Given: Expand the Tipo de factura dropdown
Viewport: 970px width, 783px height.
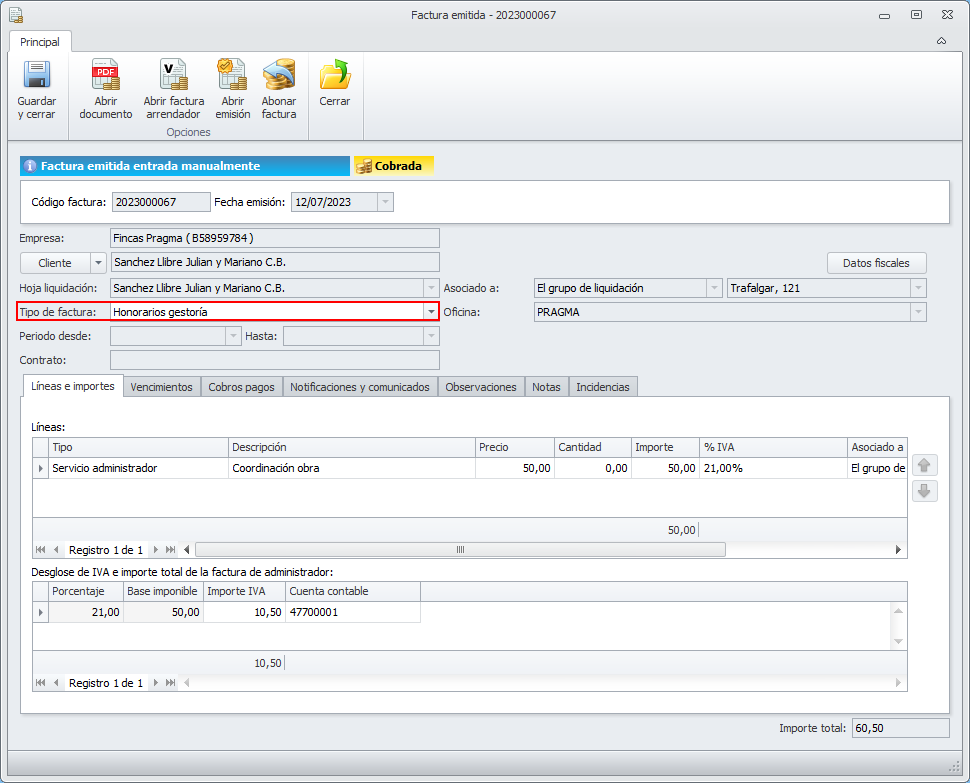Looking at the screenshot, I should point(431,312).
